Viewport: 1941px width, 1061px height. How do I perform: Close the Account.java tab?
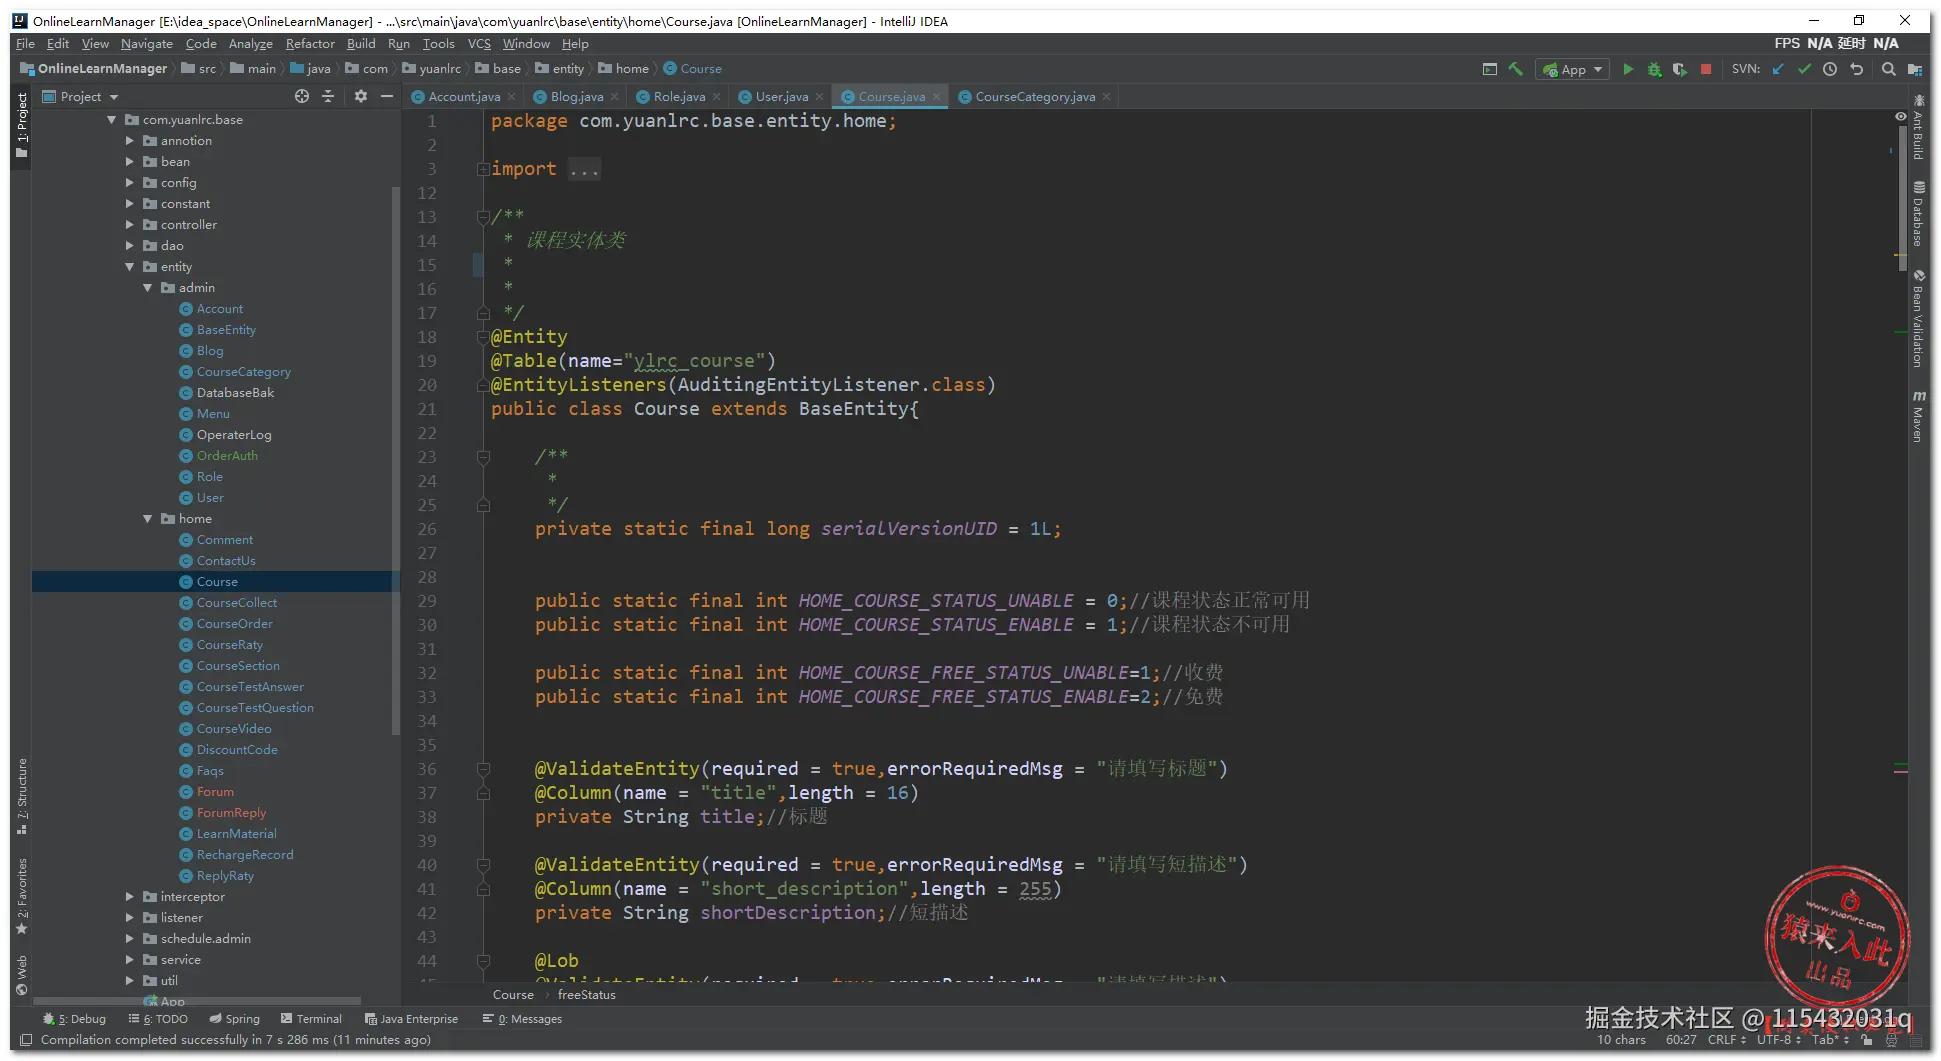pos(512,97)
